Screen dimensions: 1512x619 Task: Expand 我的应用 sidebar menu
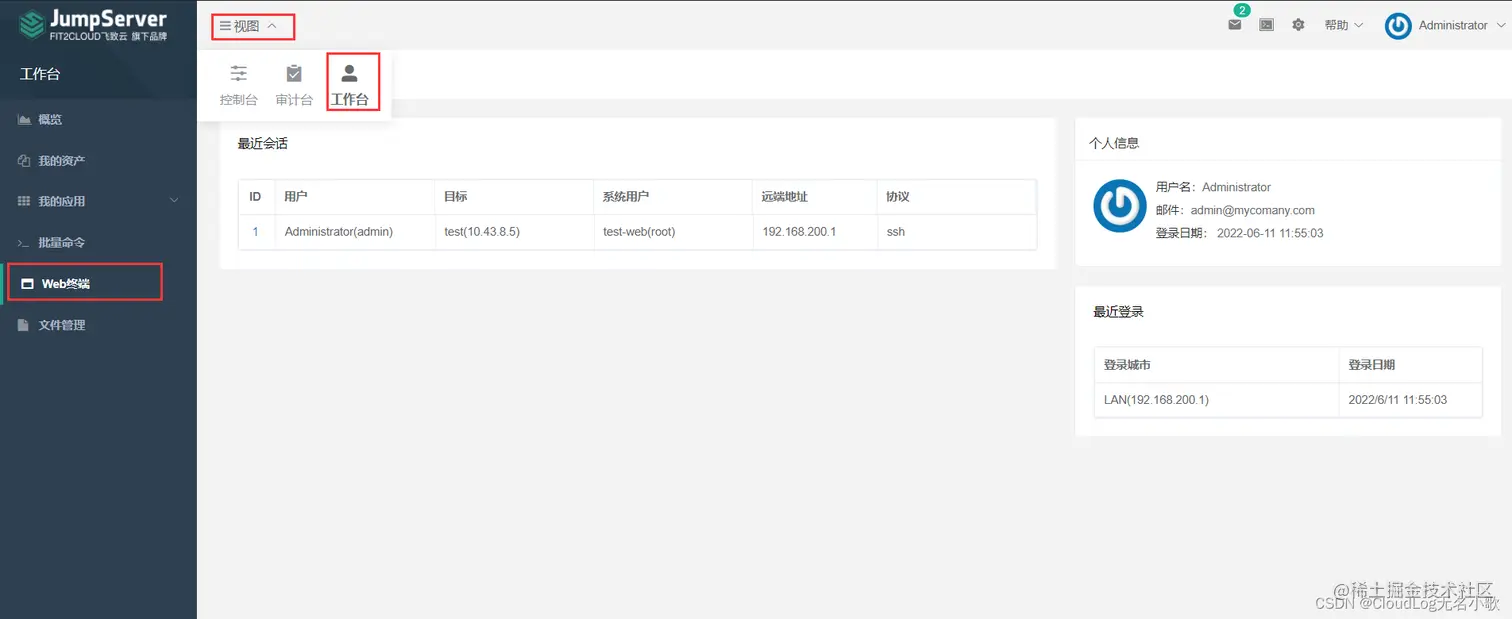tap(98, 201)
